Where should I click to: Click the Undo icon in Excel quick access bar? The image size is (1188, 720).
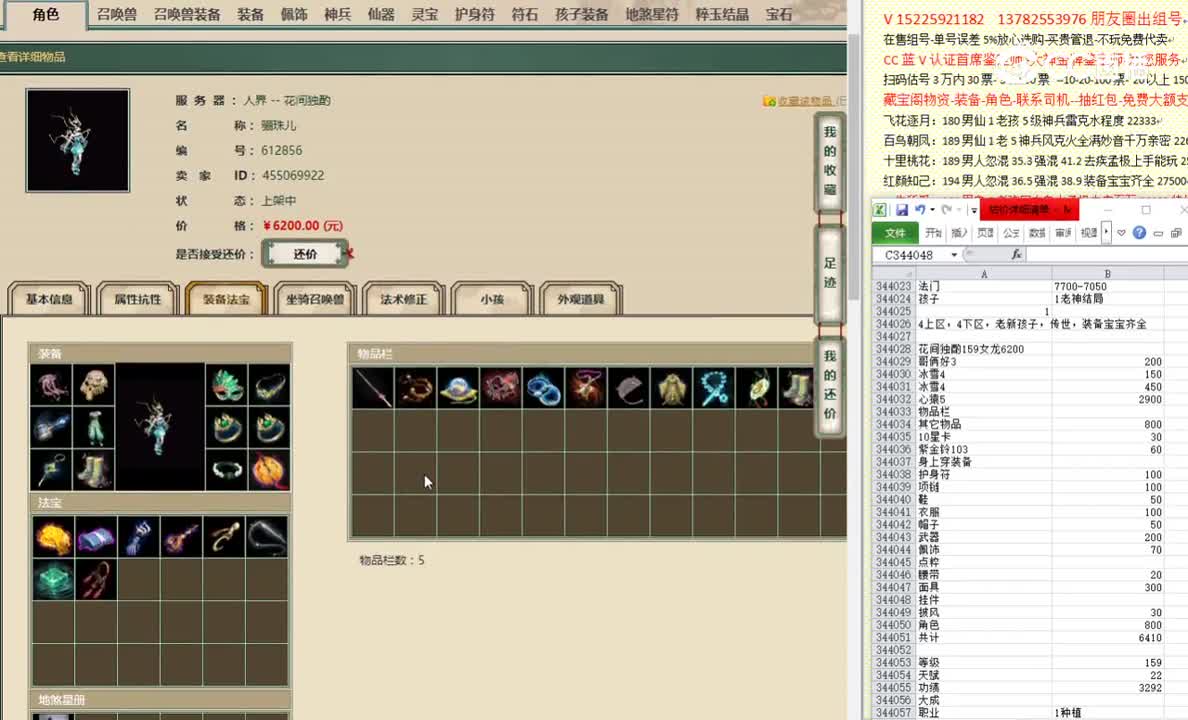[x=921, y=209]
